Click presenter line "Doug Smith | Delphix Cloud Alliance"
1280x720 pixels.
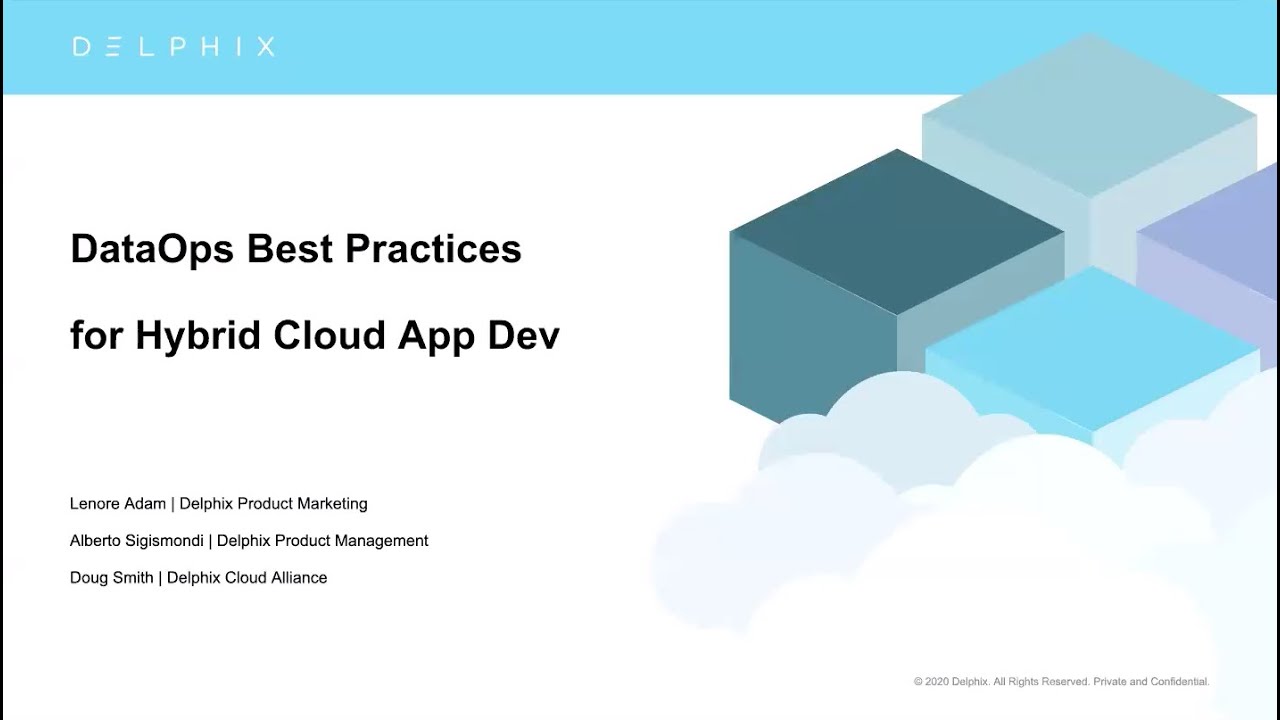coord(199,578)
